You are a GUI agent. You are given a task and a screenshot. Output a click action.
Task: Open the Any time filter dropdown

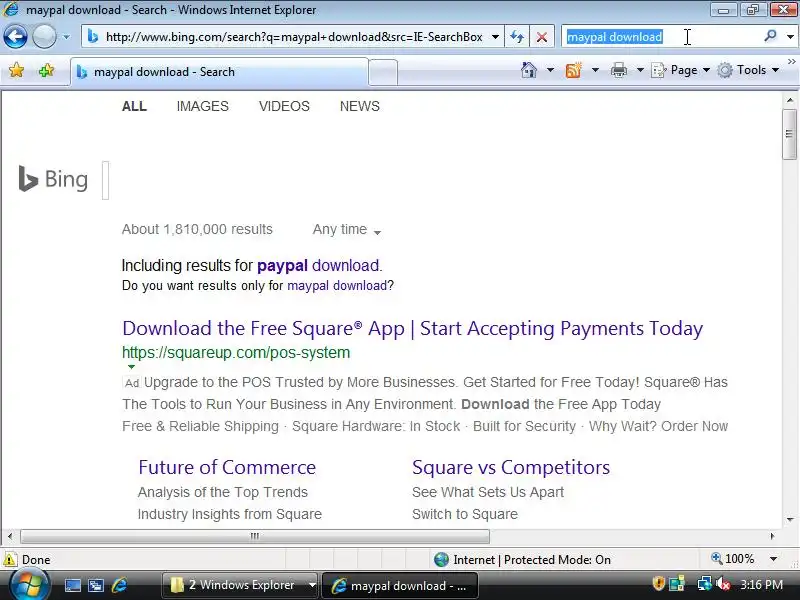pos(347,230)
